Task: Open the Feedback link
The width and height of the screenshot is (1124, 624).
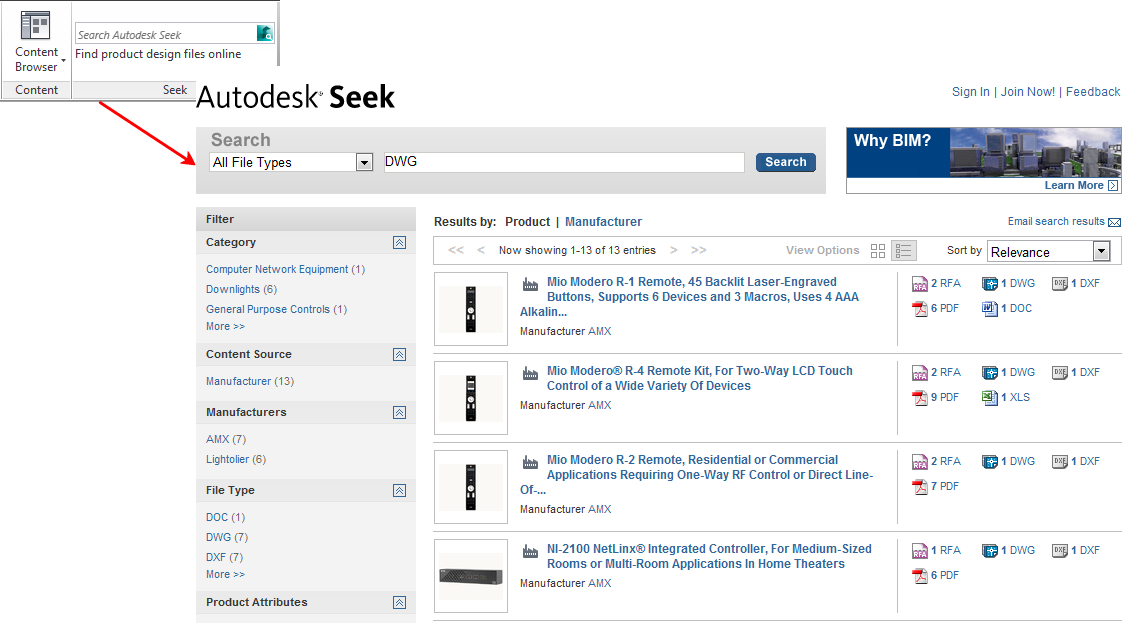Action: [x=1092, y=92]
